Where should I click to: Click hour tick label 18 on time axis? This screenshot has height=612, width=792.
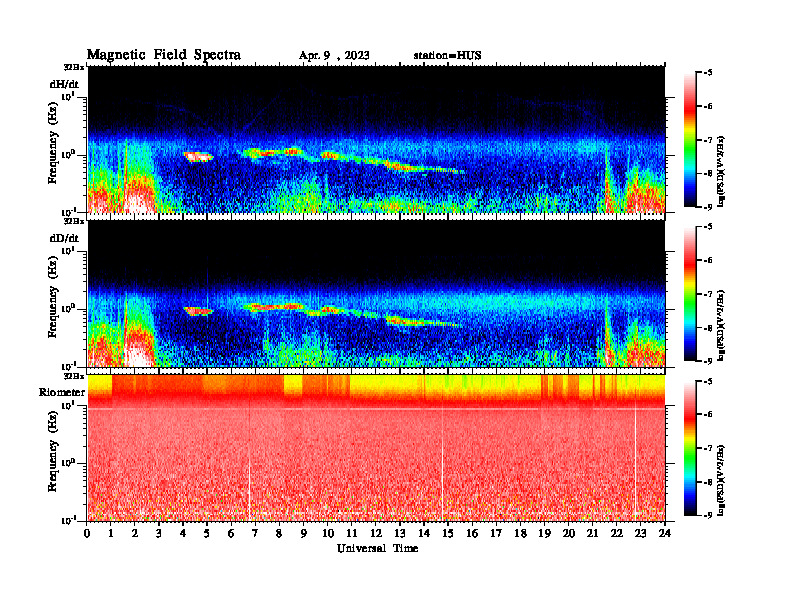pyautogui.click(x=520, y=533)
